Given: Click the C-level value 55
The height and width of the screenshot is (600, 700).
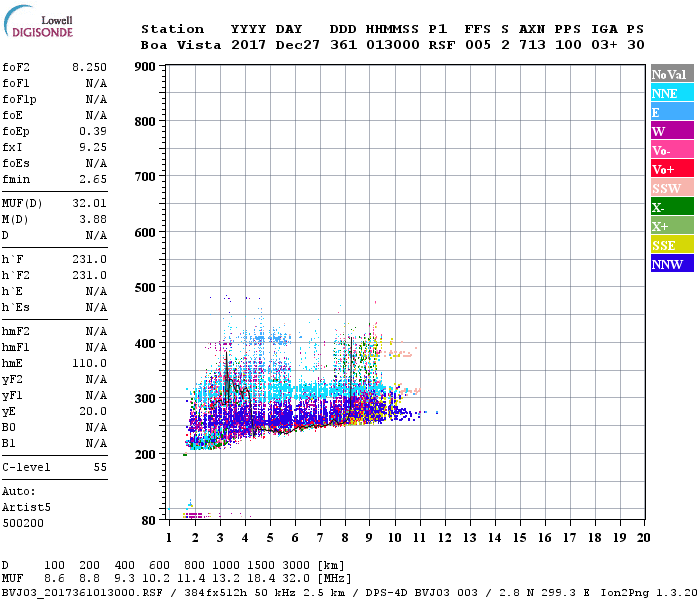Looking at the screenshot, I should pyautogui.click(x=100, y=467).
